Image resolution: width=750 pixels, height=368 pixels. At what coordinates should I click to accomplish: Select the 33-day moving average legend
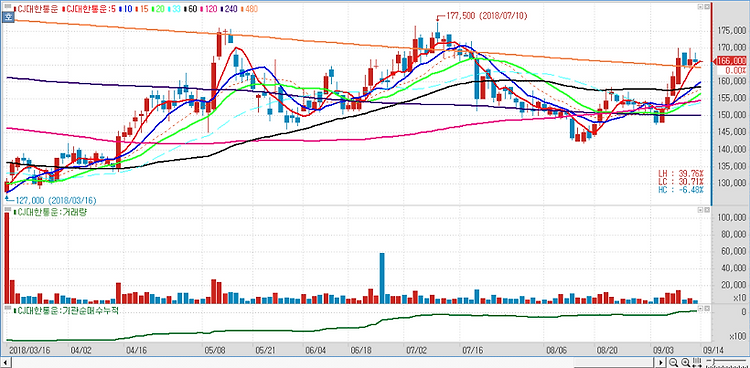(174, 9)
